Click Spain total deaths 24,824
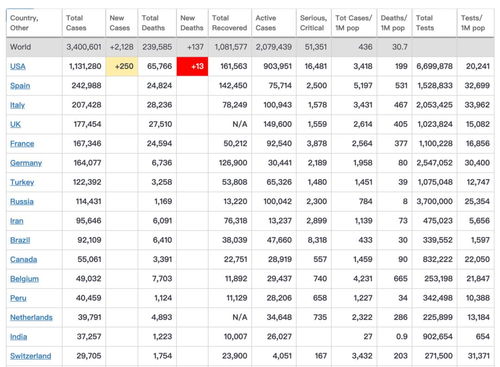This screenshot has height=367, width=500. coord(159,86)
